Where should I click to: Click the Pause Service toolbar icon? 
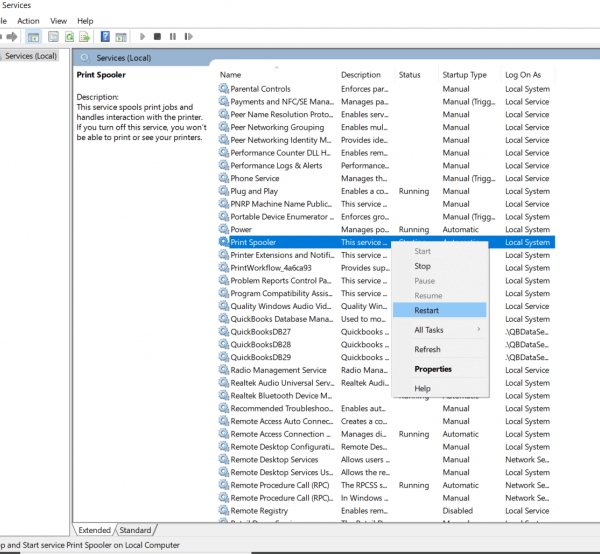point(173,37)
